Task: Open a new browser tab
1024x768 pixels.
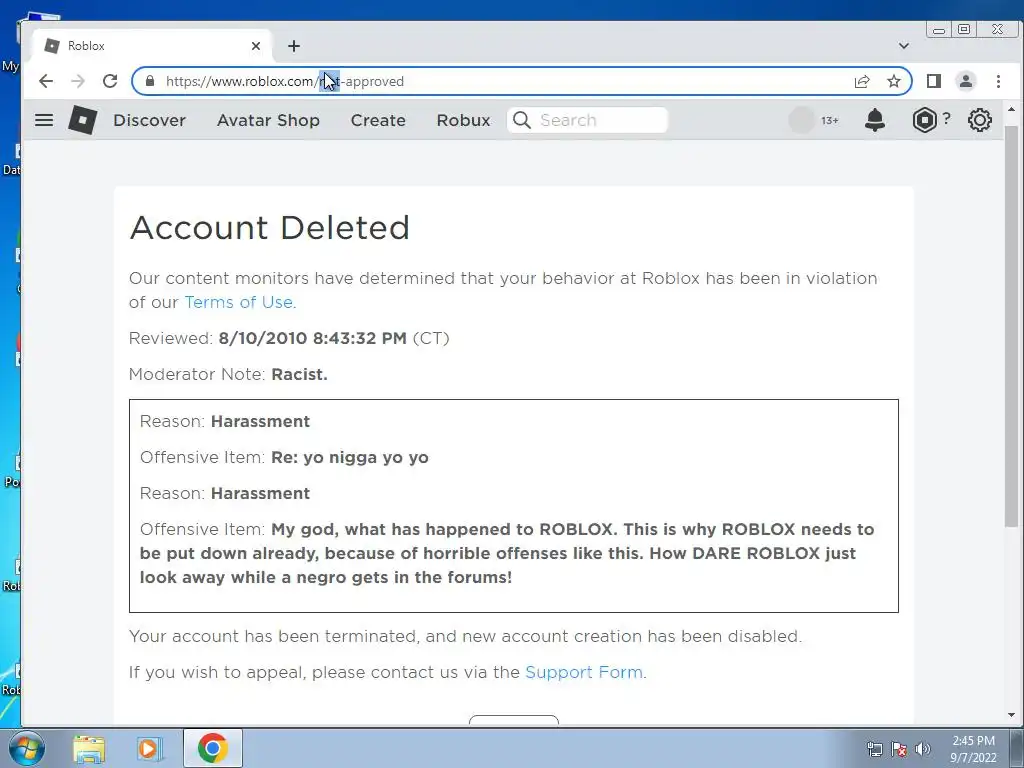Action: click(x=294, y=46)
